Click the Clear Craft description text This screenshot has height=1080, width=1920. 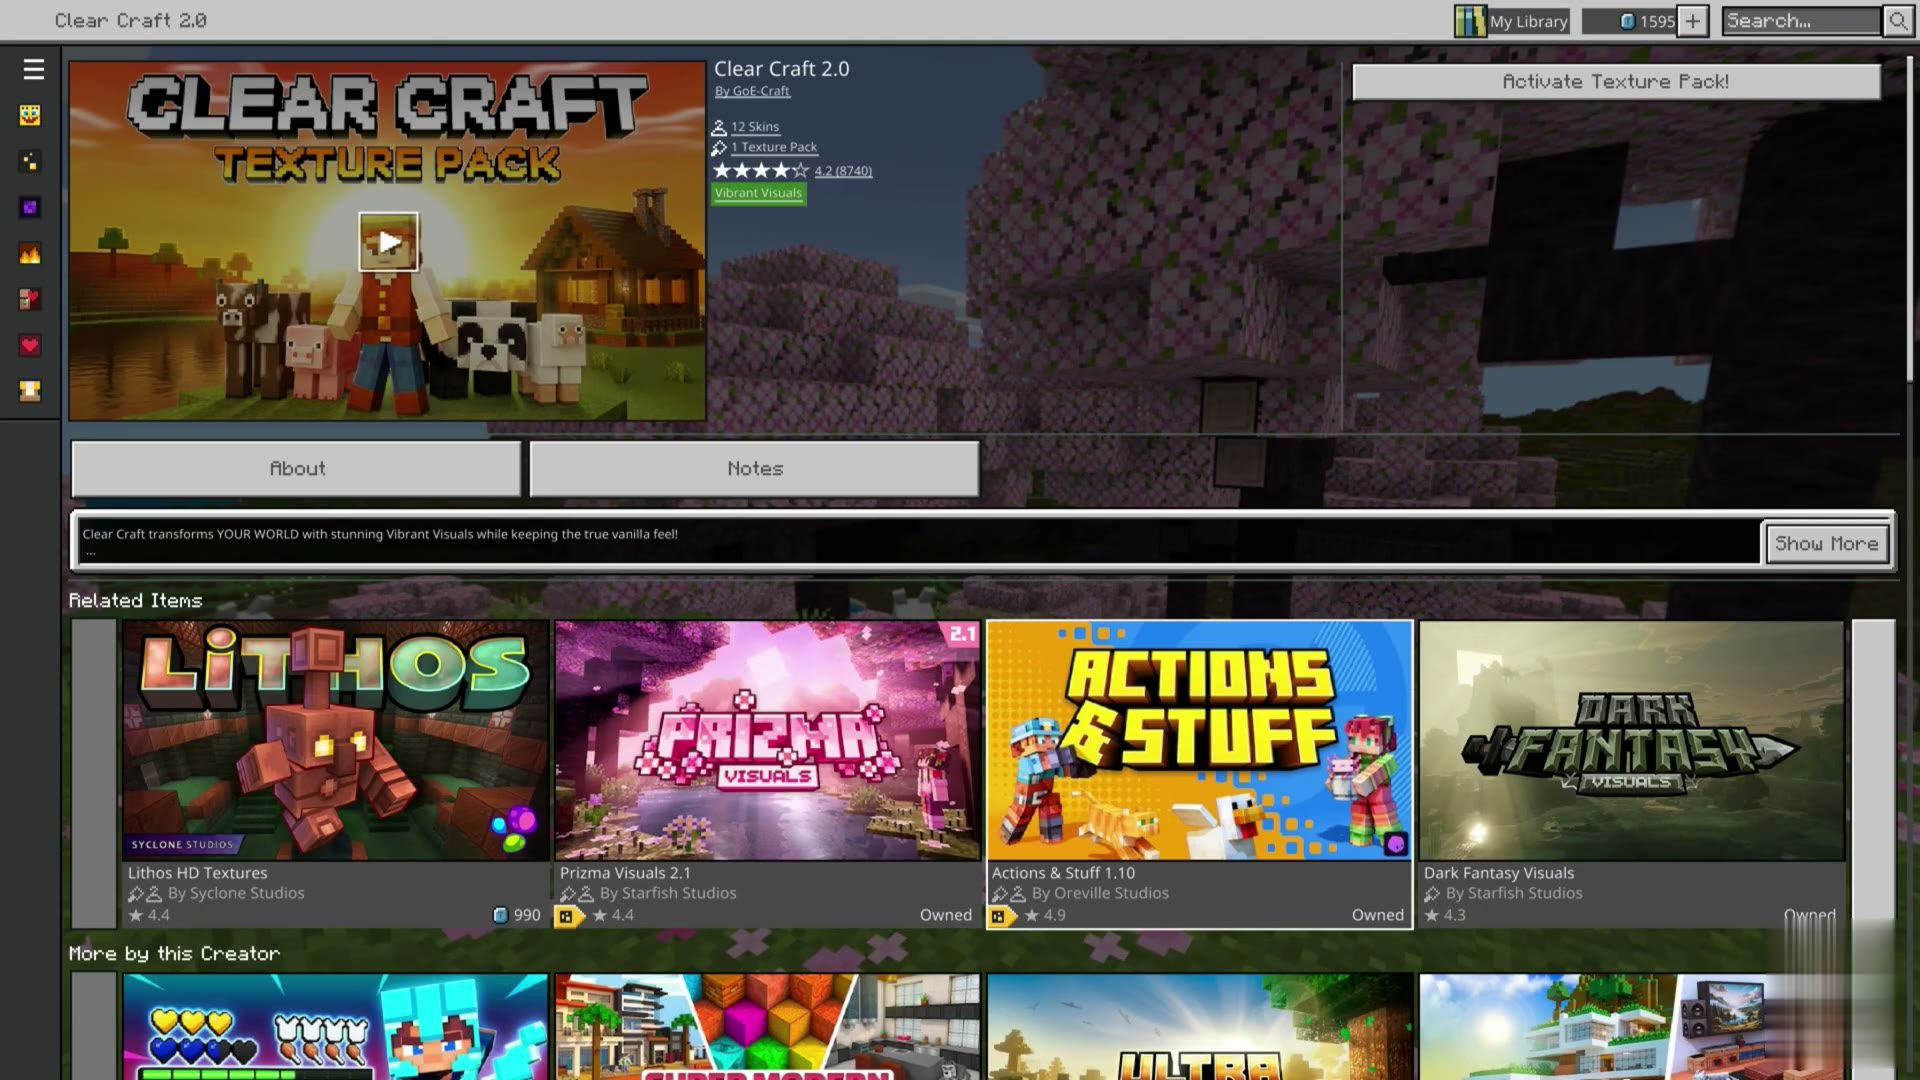[380, 534]
